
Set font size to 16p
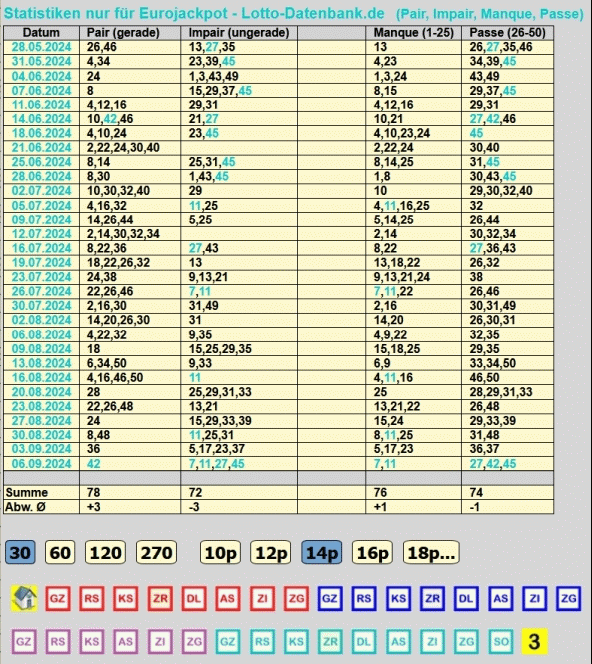[x=372, y=552]
